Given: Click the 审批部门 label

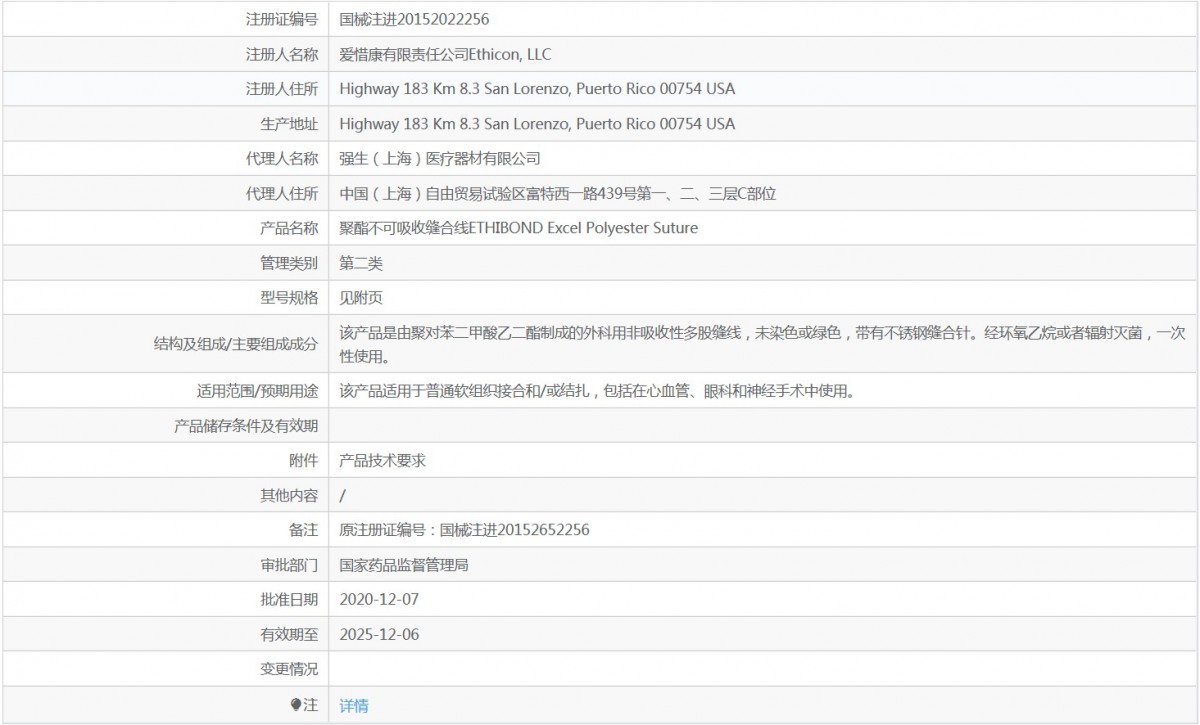Looking at the screenshot, I should 289,565.
